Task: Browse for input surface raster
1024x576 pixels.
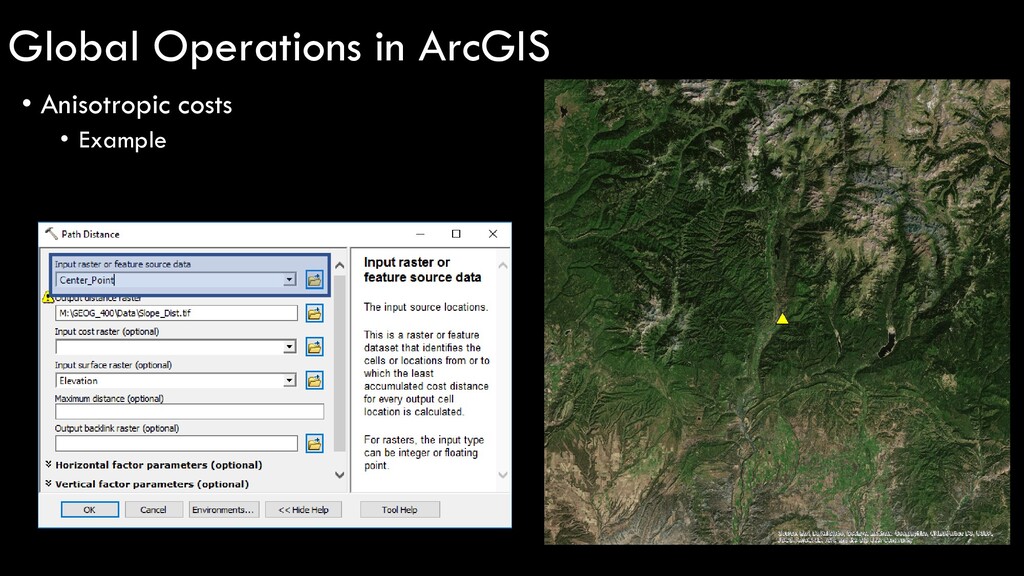Action: point(314,381)
